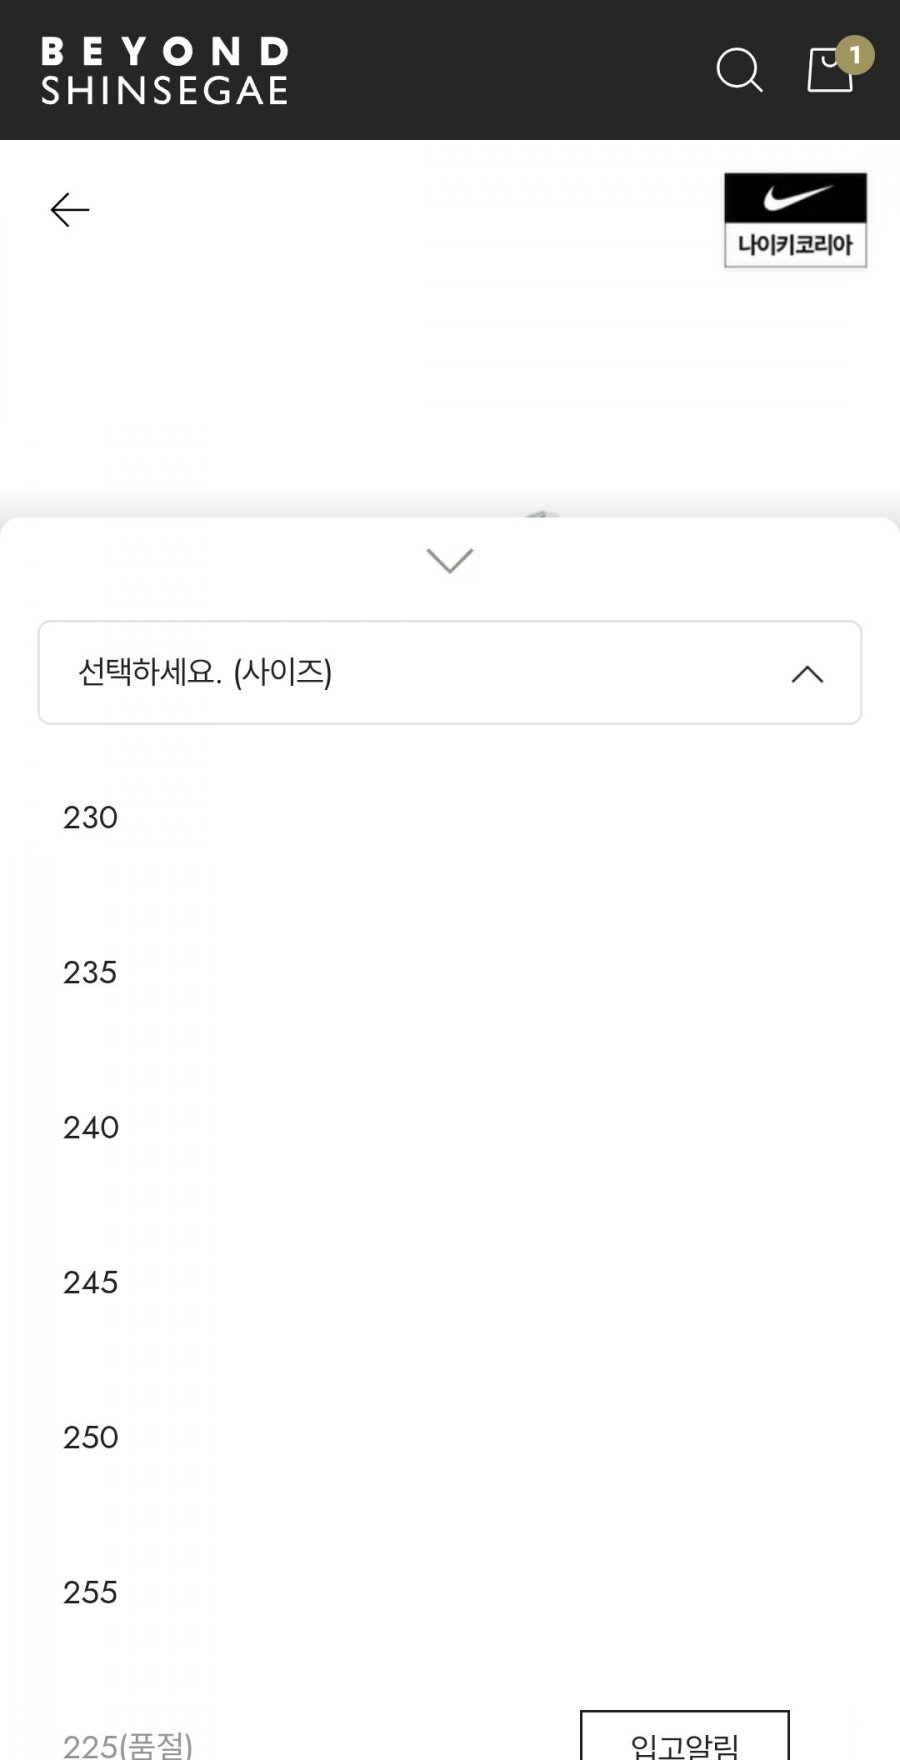Tap the cart badge showing 1
Image resolution: width=900 pixels, height=1760 pixels.
point(855,55)
